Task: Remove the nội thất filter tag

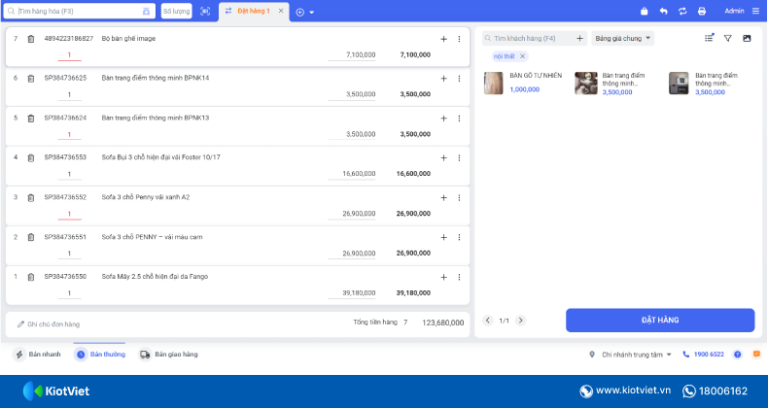Action: click(x=522, y=56)
